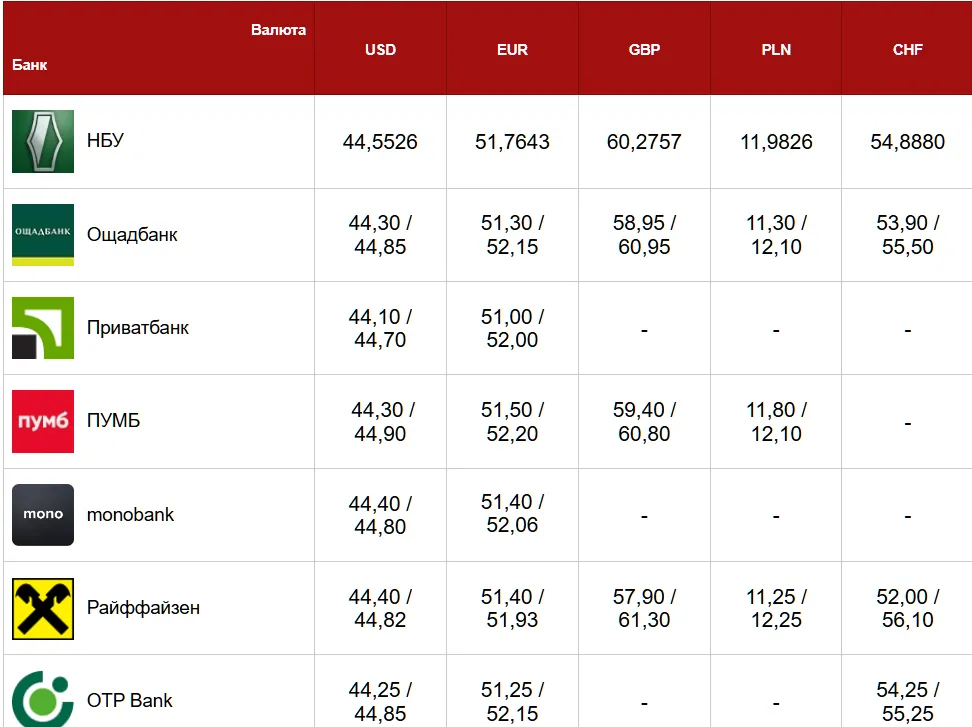Click the Ощадбанк bank name
The width and height of the screenshot is (972, 727).
132,234
